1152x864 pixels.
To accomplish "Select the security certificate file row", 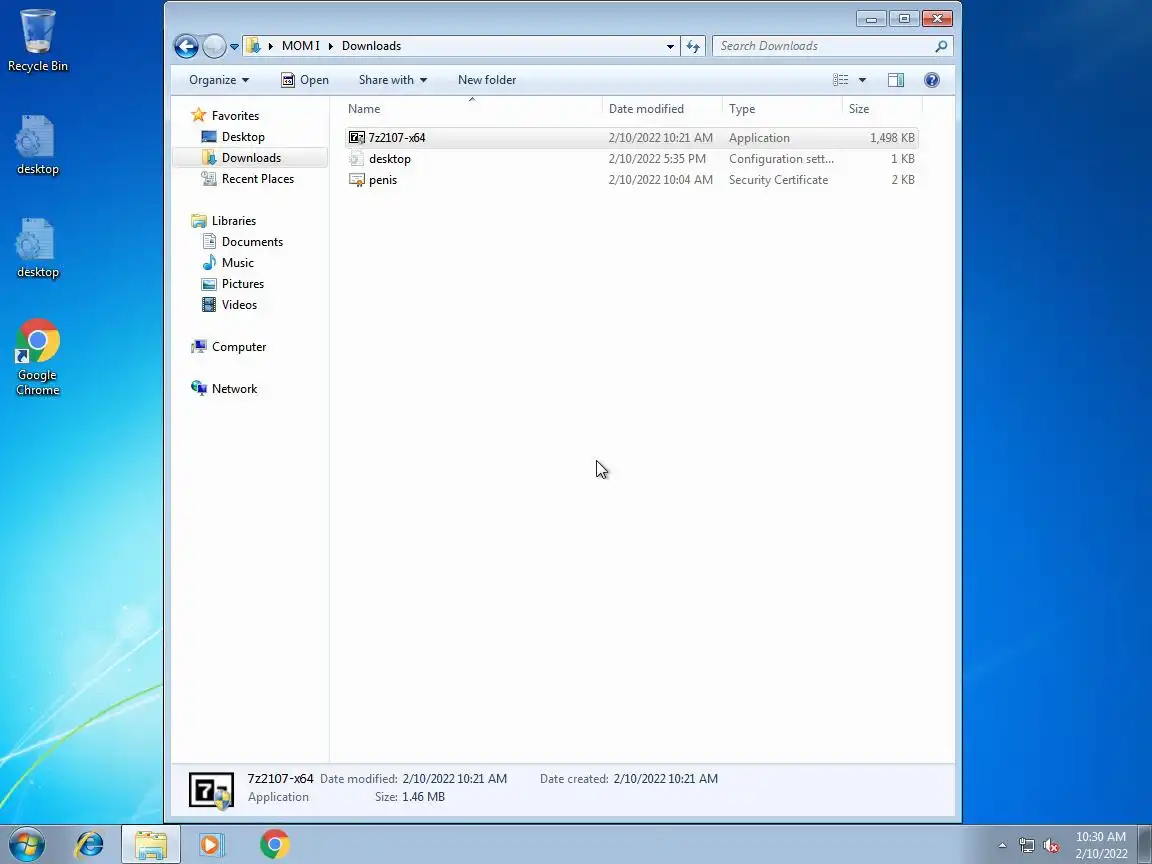I will click(x=631, y=180).
